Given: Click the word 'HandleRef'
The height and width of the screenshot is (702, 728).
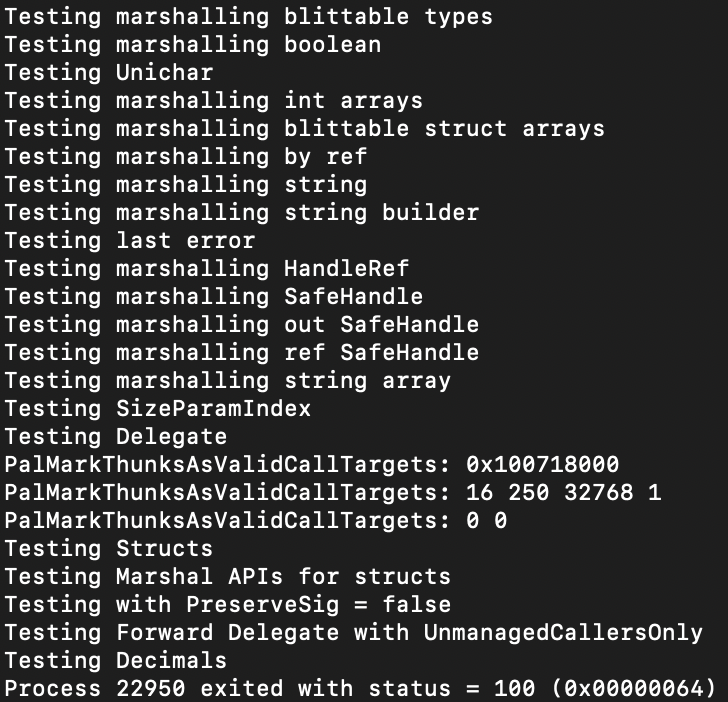Looking at the screenshot, I should click(x=346, y=269).
